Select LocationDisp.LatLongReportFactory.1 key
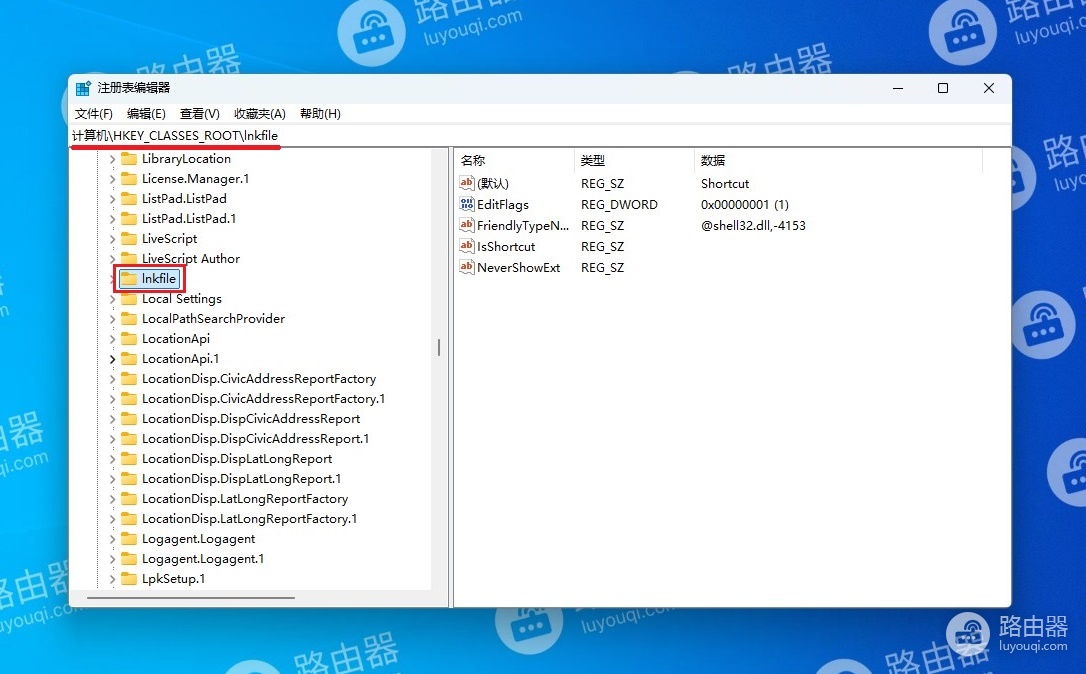 (249, 519)
